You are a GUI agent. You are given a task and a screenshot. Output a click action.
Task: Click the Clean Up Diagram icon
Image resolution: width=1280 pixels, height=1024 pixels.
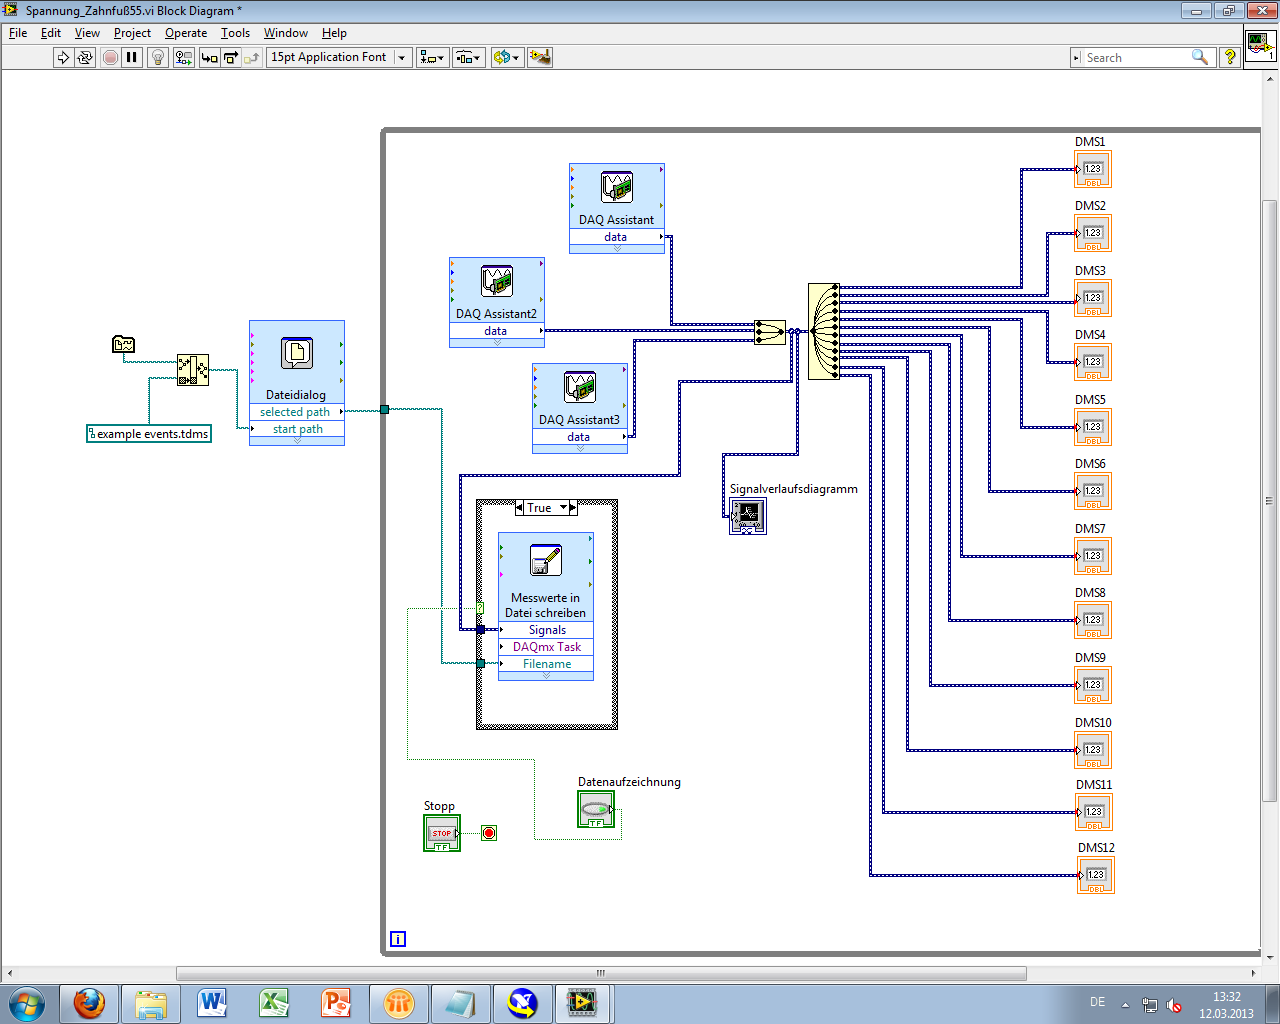(x=540, y=58)
